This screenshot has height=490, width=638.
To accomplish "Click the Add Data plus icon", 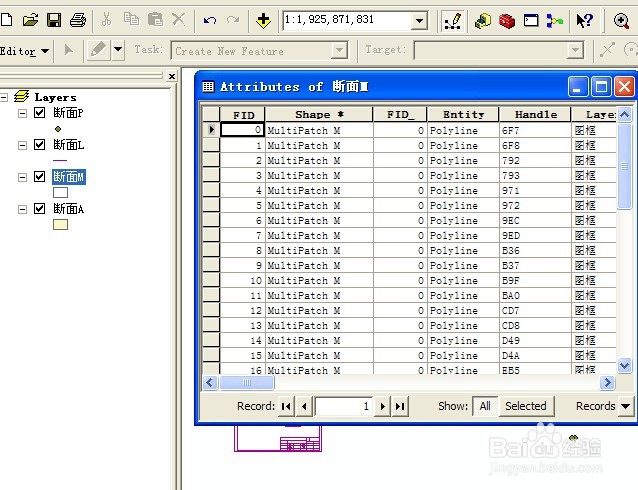I will [x=263, y=20].
